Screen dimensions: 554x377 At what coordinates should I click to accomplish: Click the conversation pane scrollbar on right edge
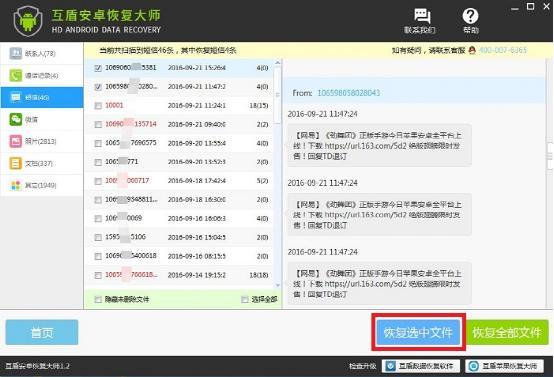[x=550, y=155]
